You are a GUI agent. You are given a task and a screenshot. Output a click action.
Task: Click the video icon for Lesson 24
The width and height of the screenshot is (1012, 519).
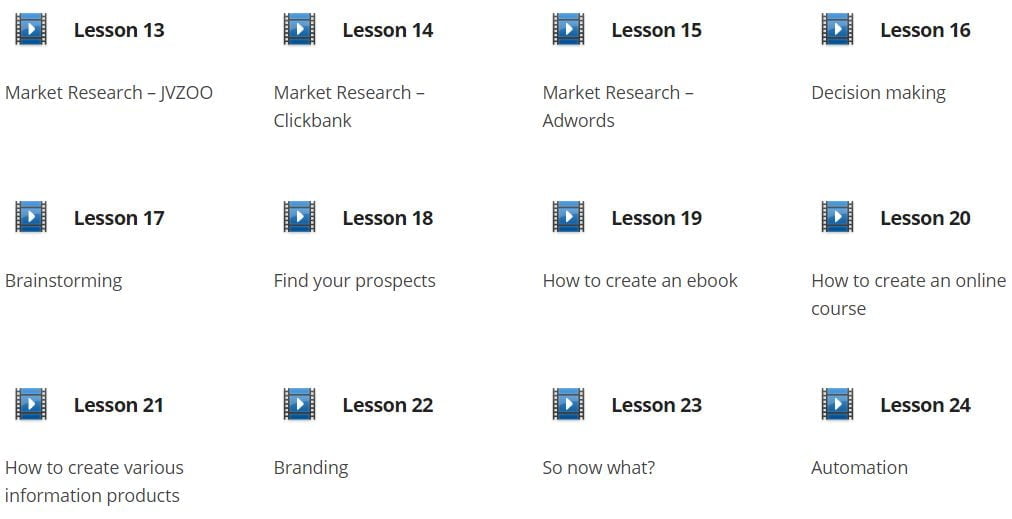tap(837, 404)
